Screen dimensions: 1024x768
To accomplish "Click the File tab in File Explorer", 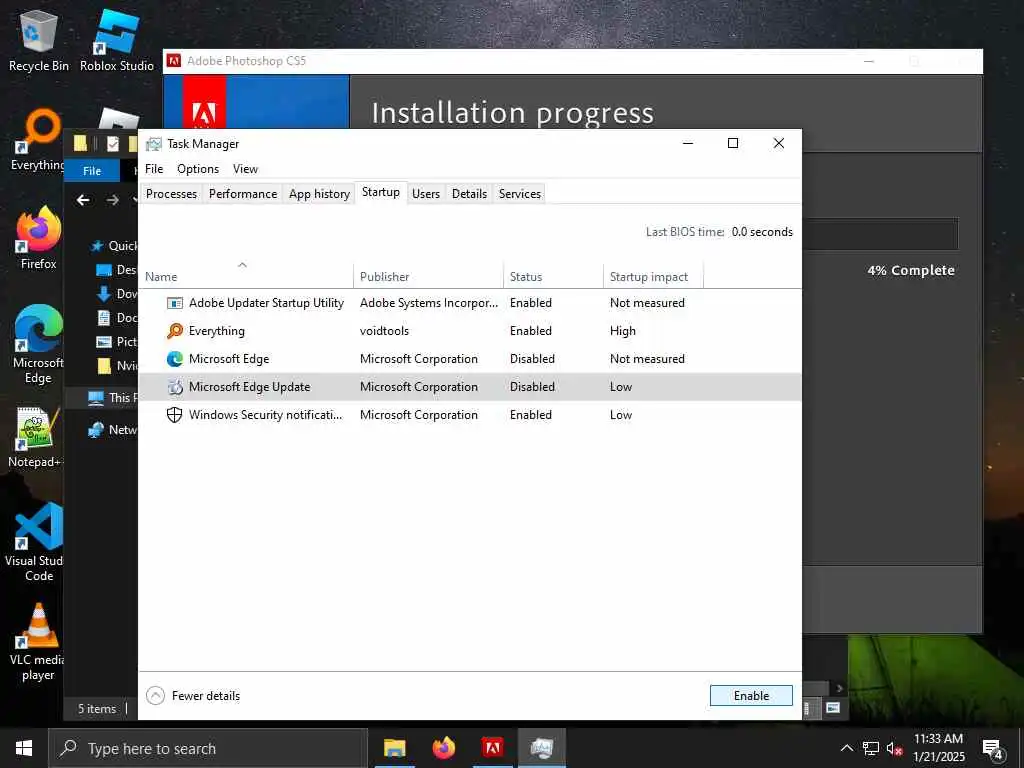I will [92, 170].
